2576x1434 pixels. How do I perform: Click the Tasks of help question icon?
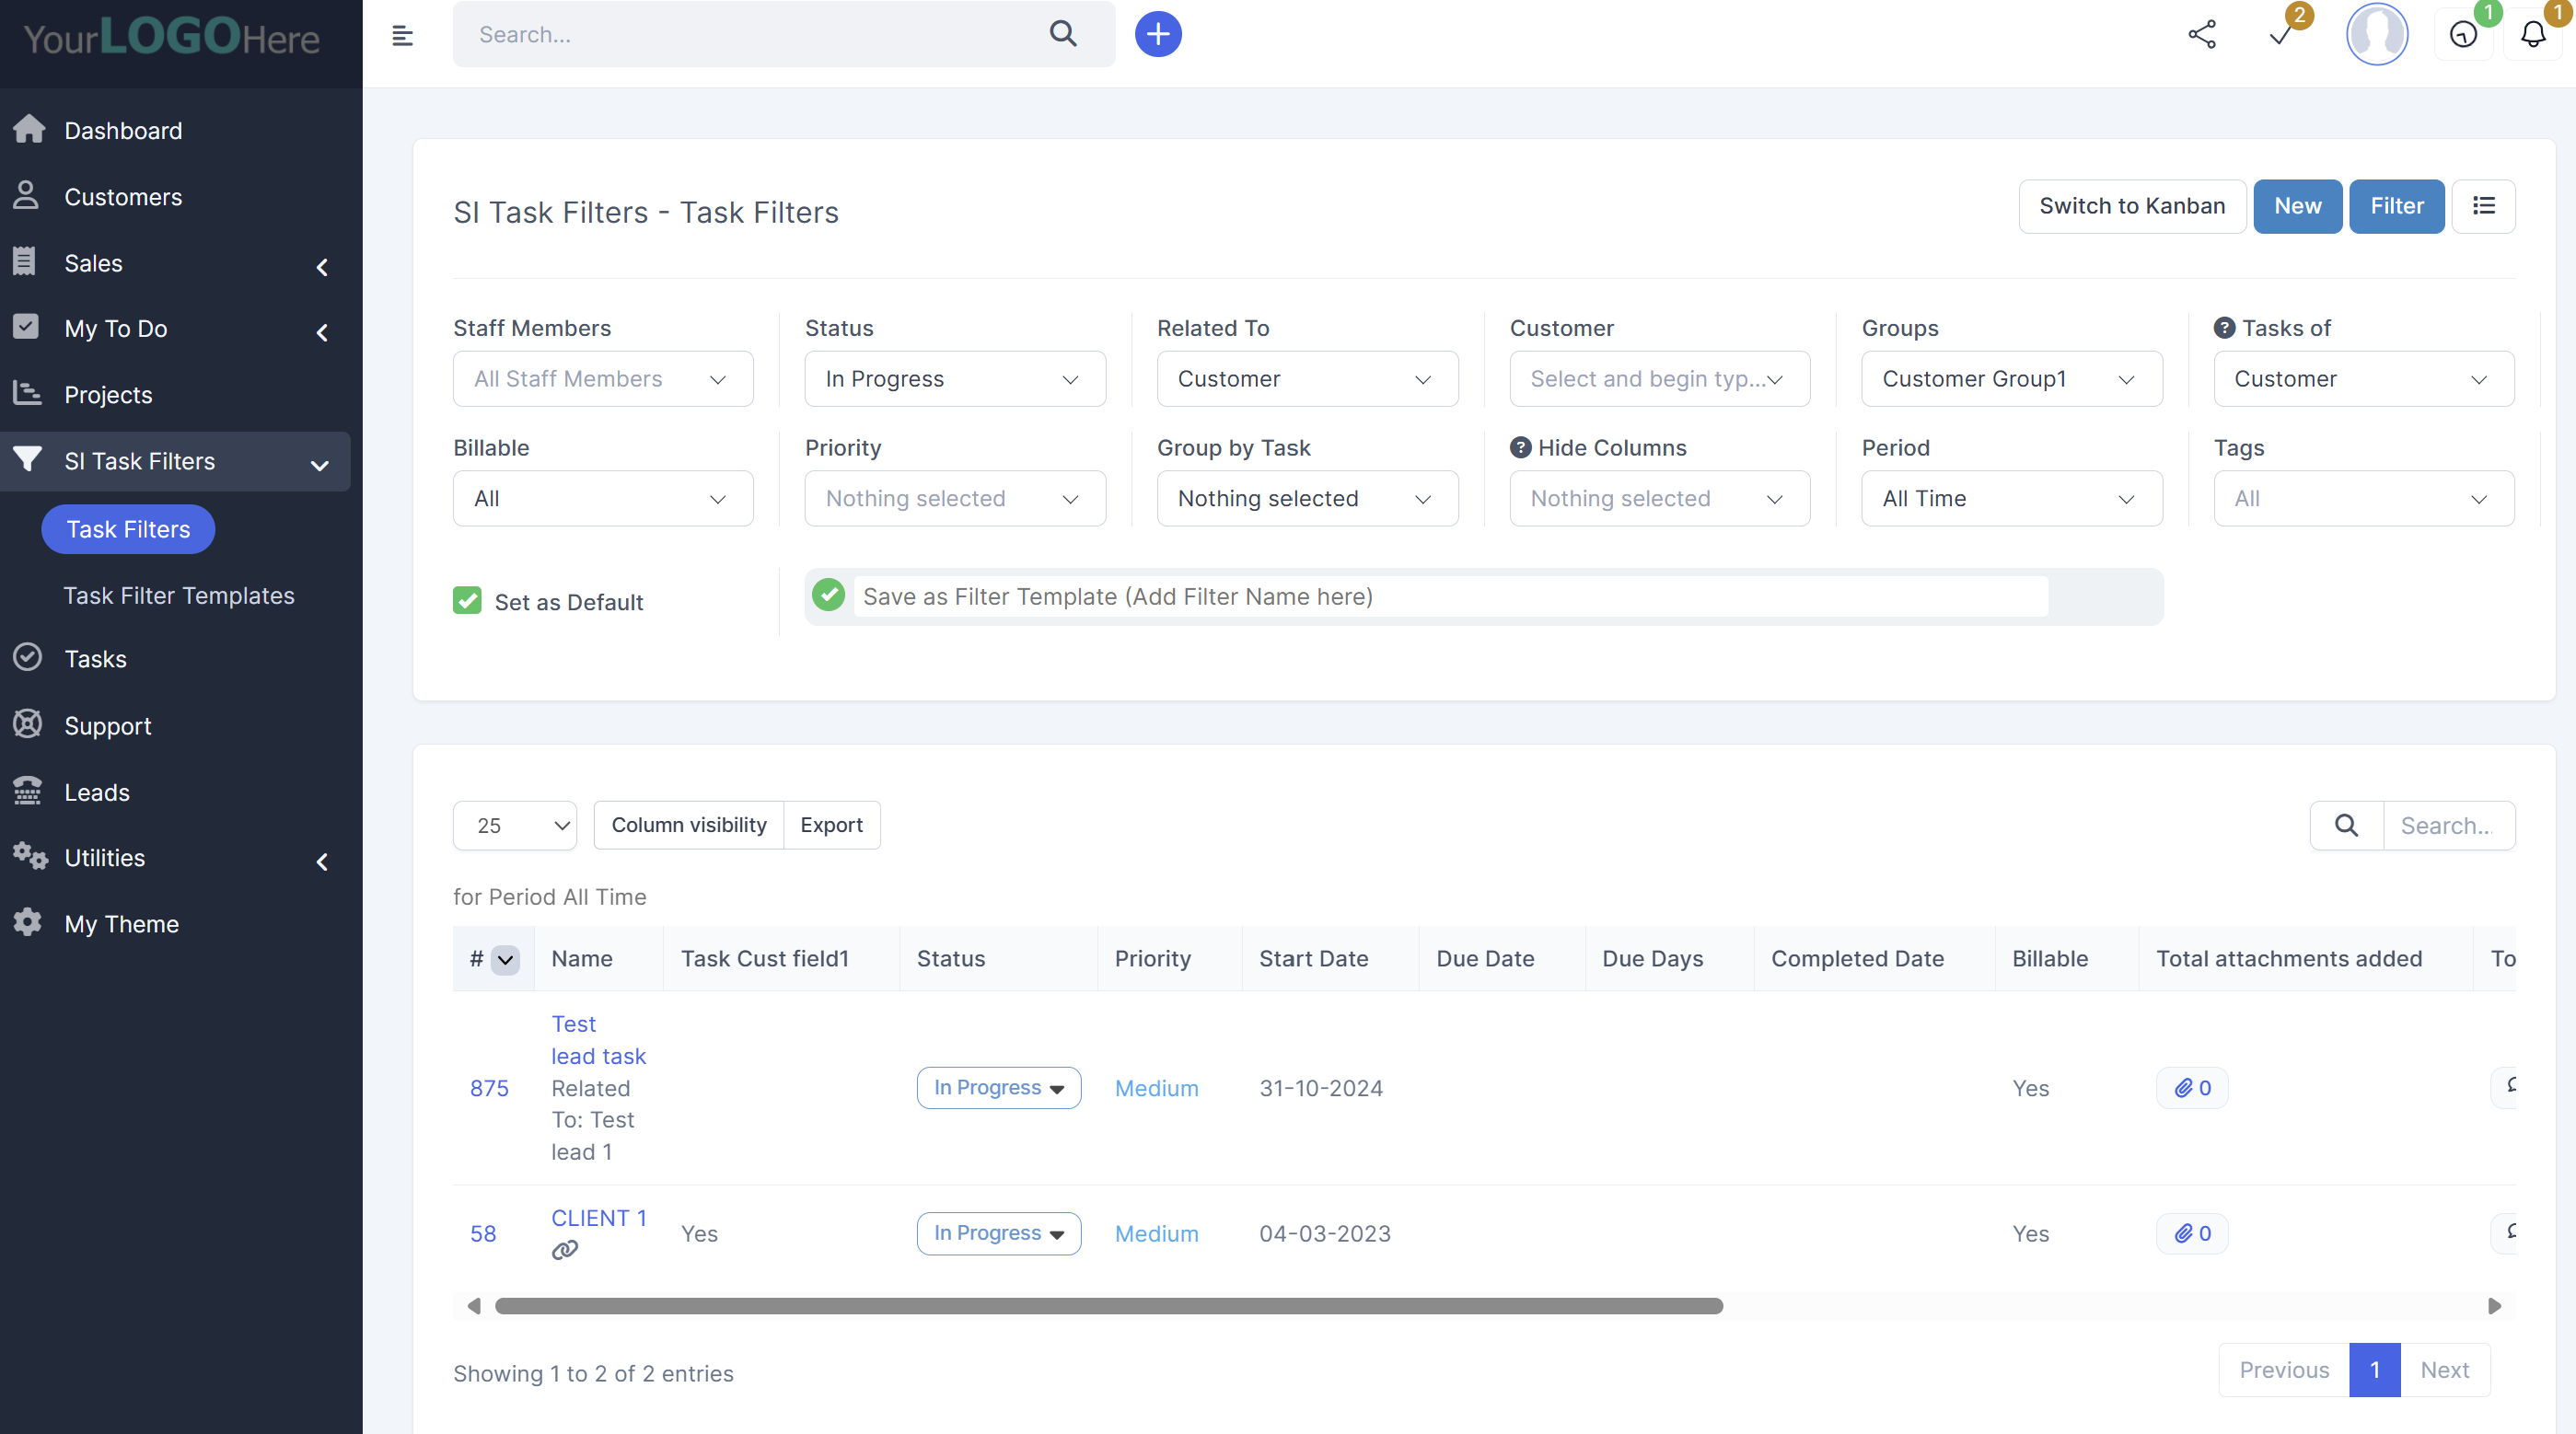pos(2224,328)
